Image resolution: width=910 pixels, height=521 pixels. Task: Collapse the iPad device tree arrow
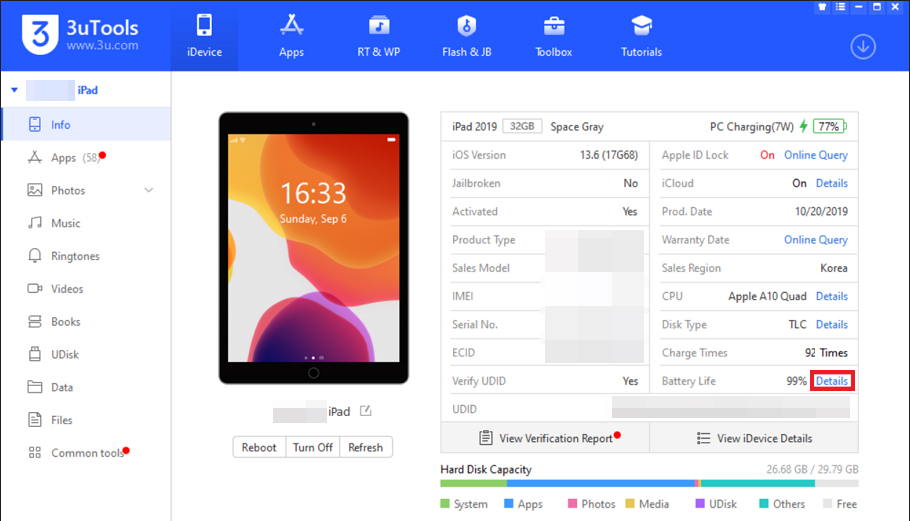(x=15, y=90)
